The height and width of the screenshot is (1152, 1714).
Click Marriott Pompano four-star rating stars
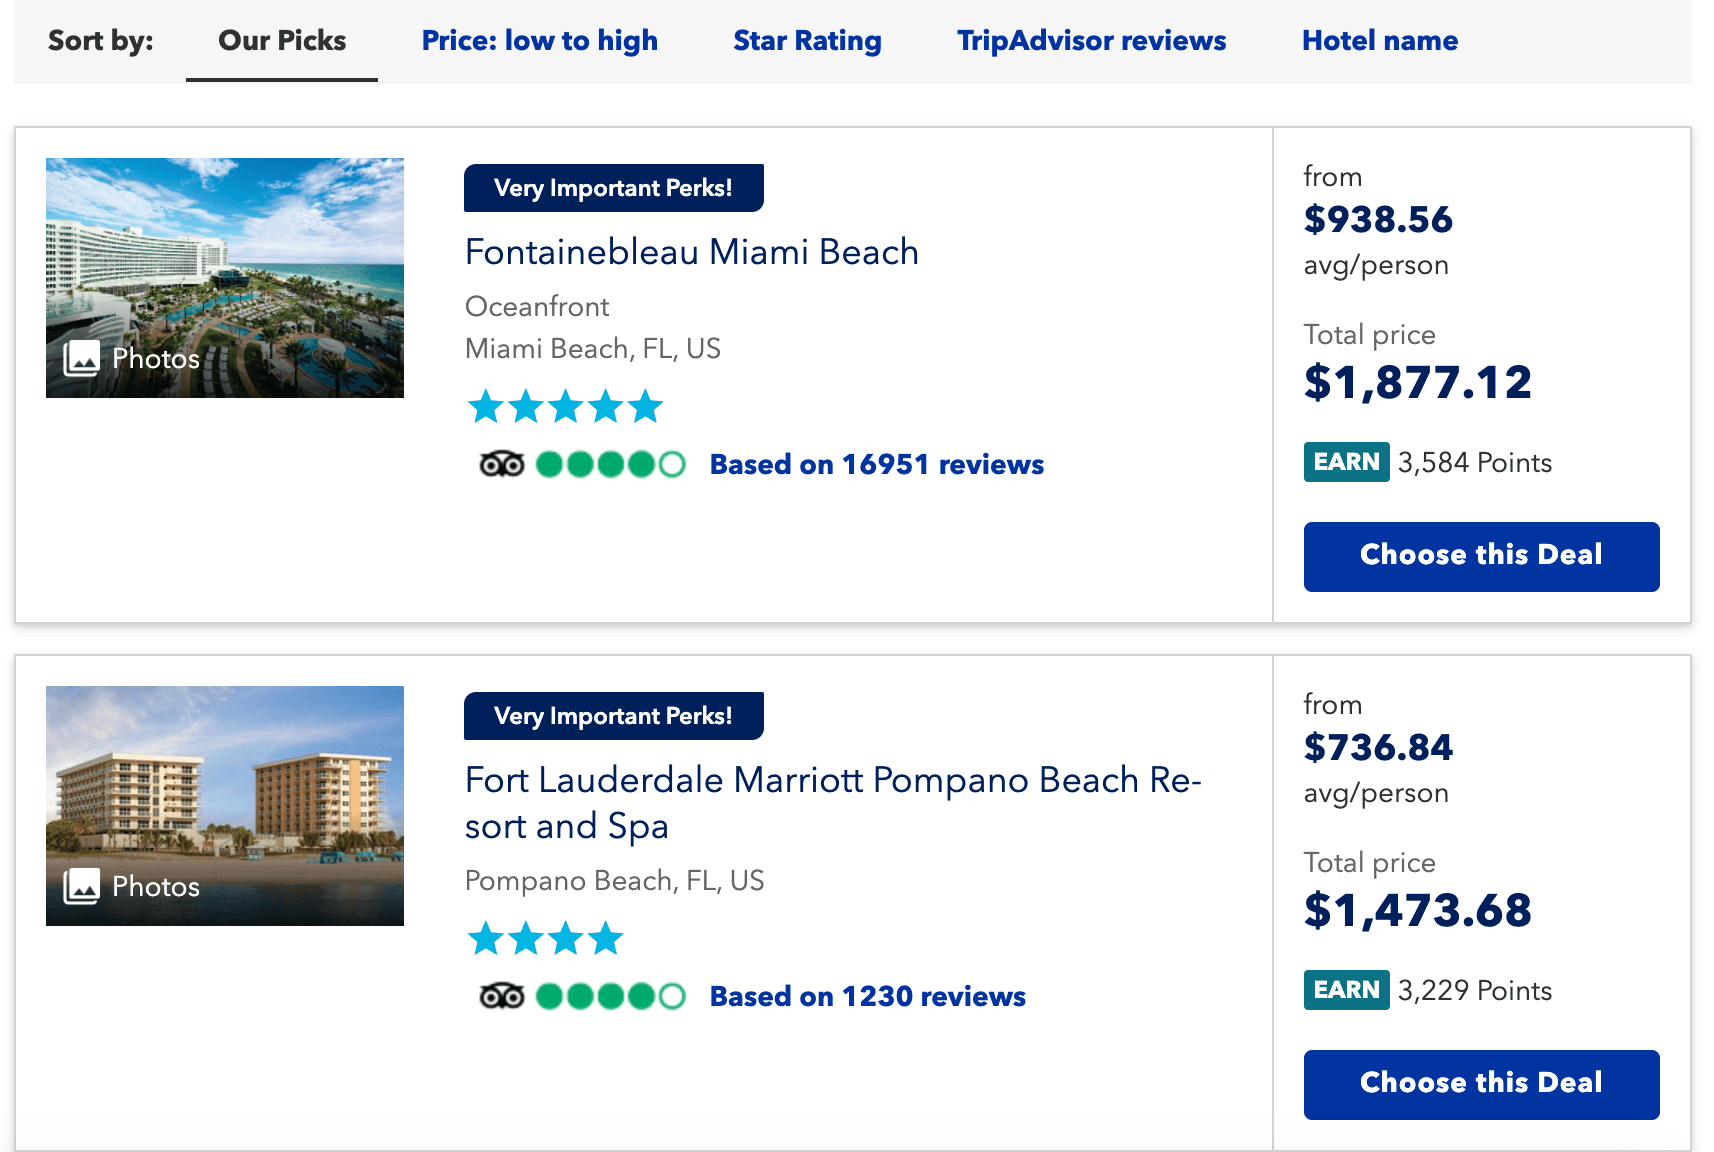coord(545,939)
